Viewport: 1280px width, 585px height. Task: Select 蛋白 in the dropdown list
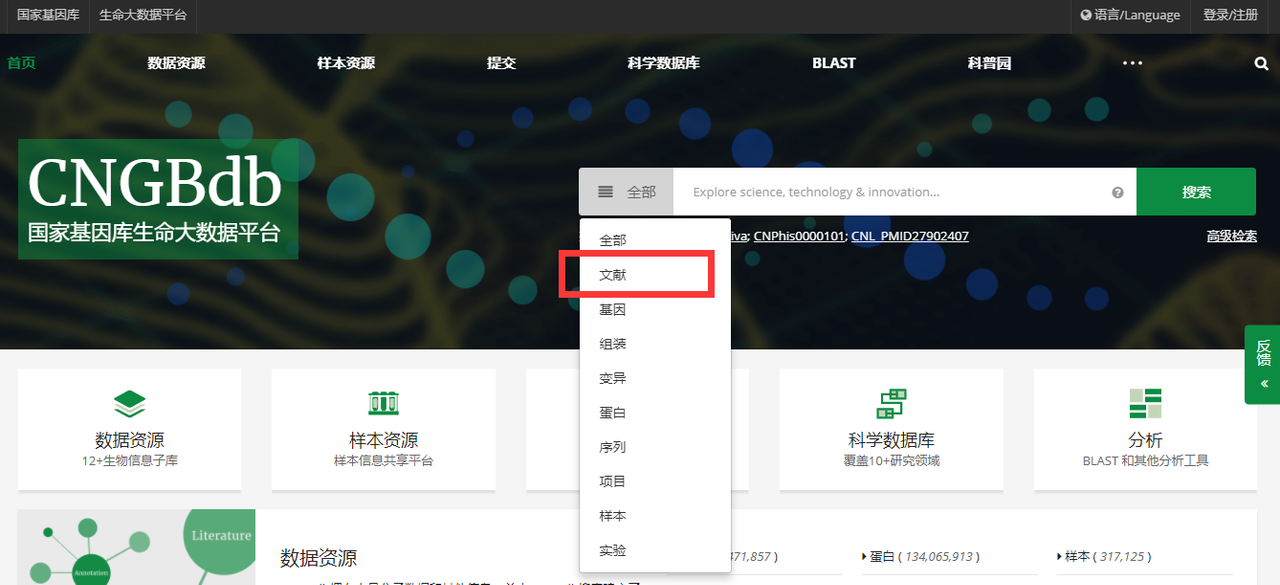655,412
